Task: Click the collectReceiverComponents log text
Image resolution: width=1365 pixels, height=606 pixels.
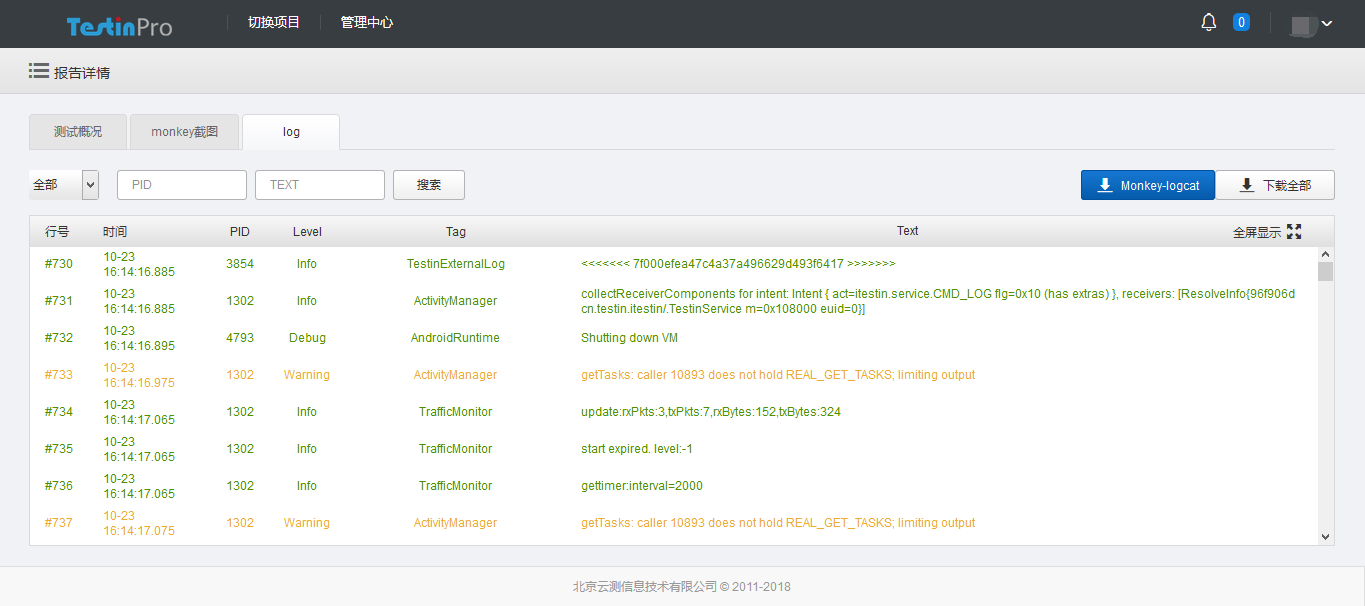Action: (x=938, y=301)
